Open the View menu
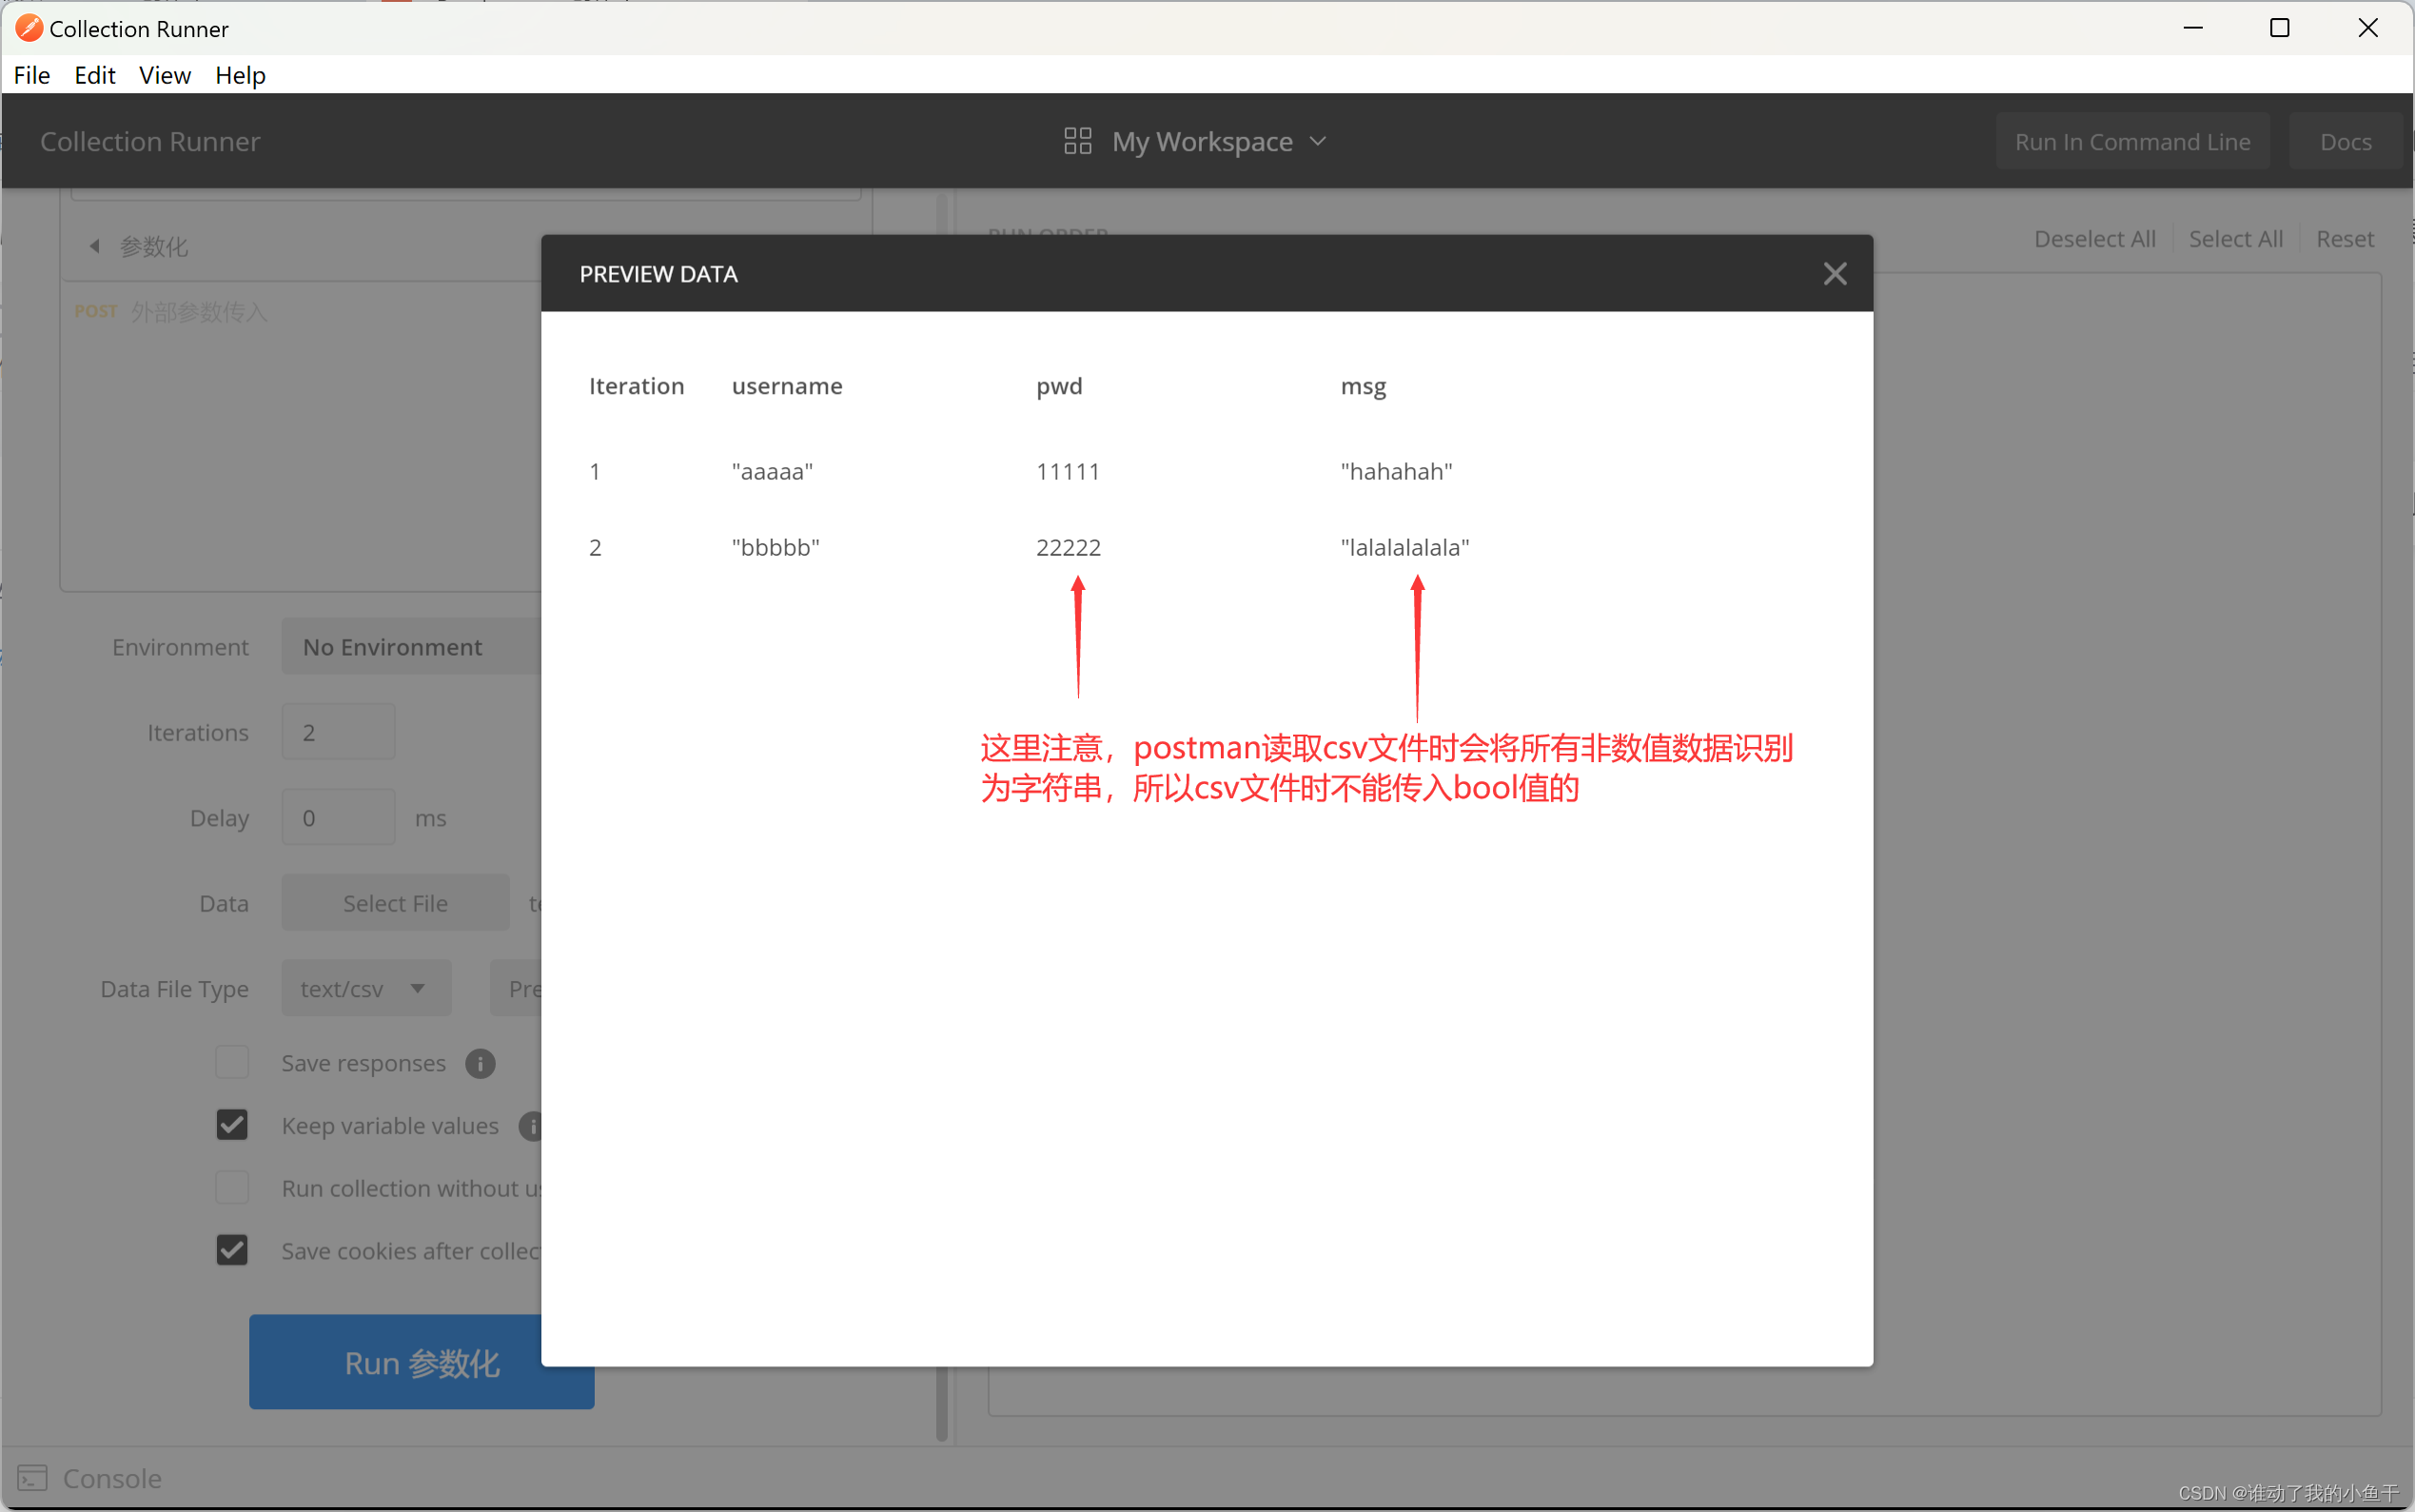The image size is (2415, 1512). click(x=164, y=75)
